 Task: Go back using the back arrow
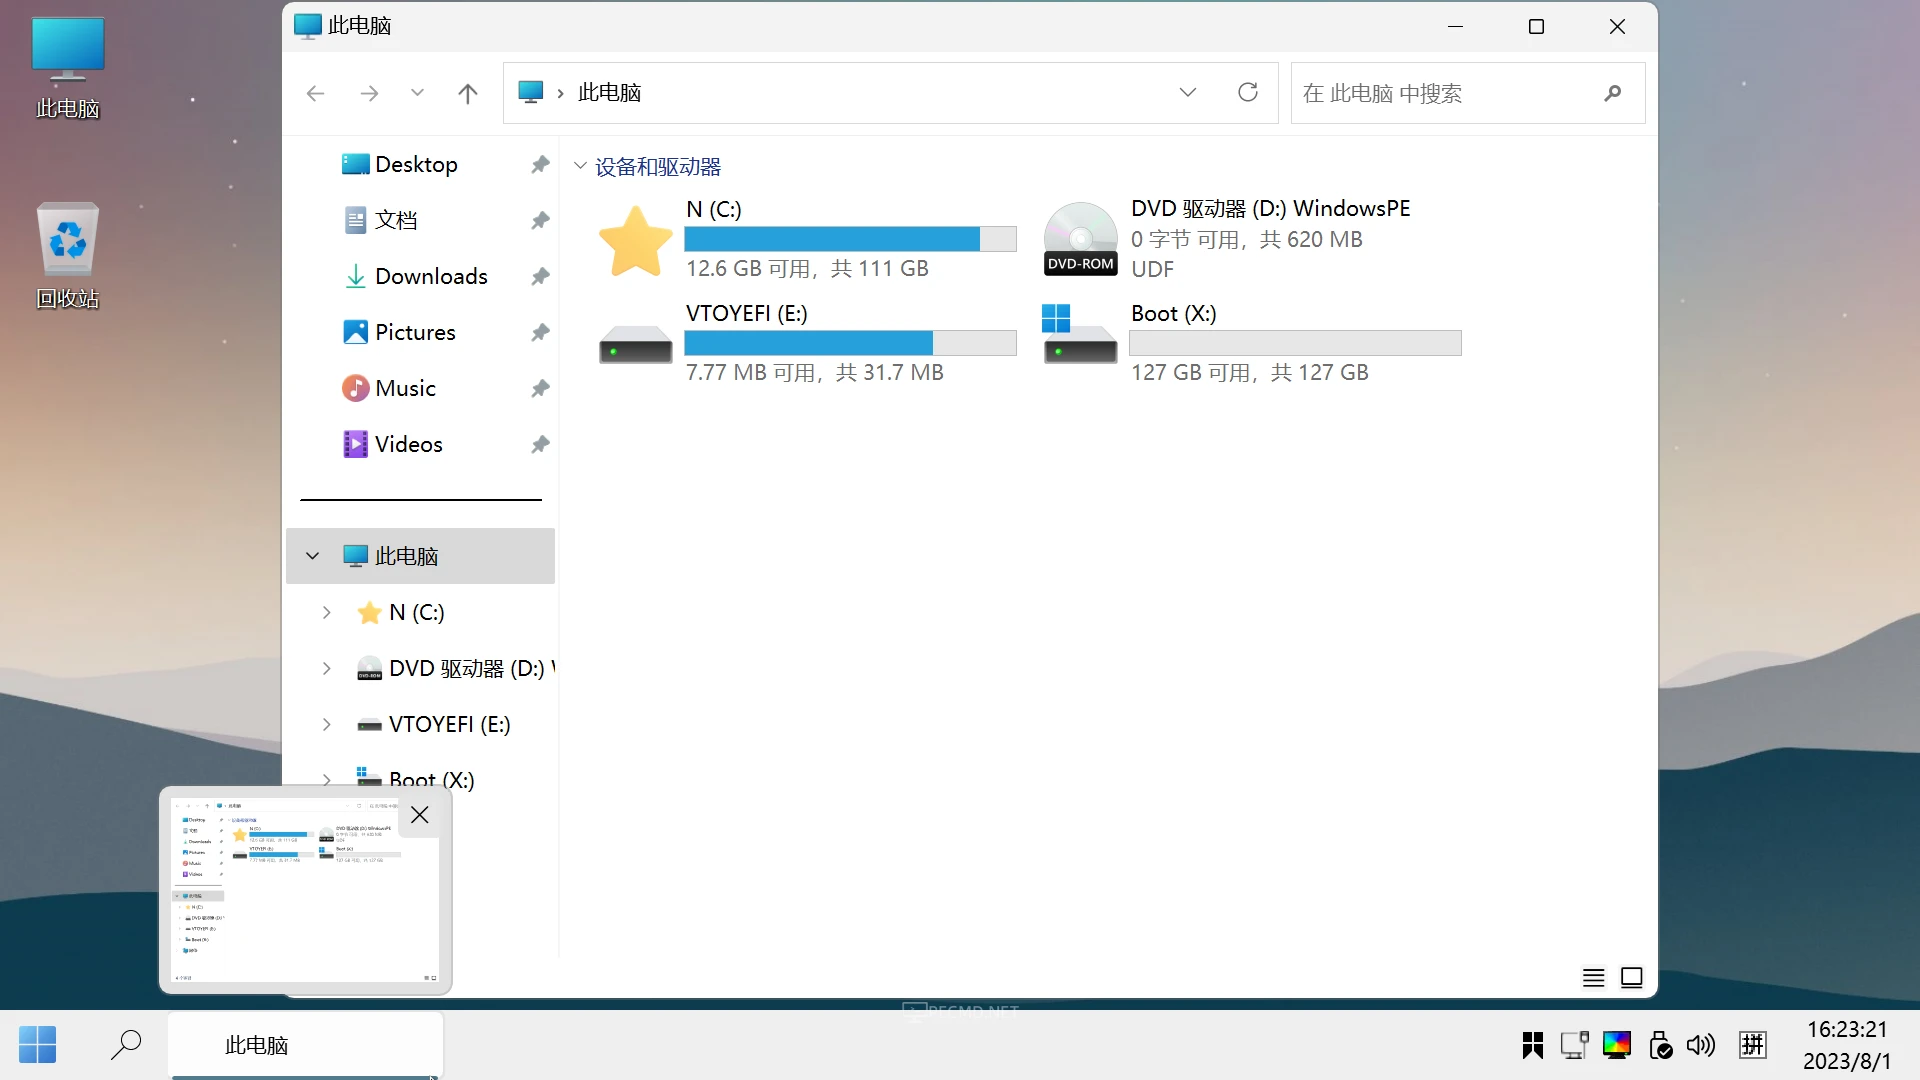pos(316,93)
